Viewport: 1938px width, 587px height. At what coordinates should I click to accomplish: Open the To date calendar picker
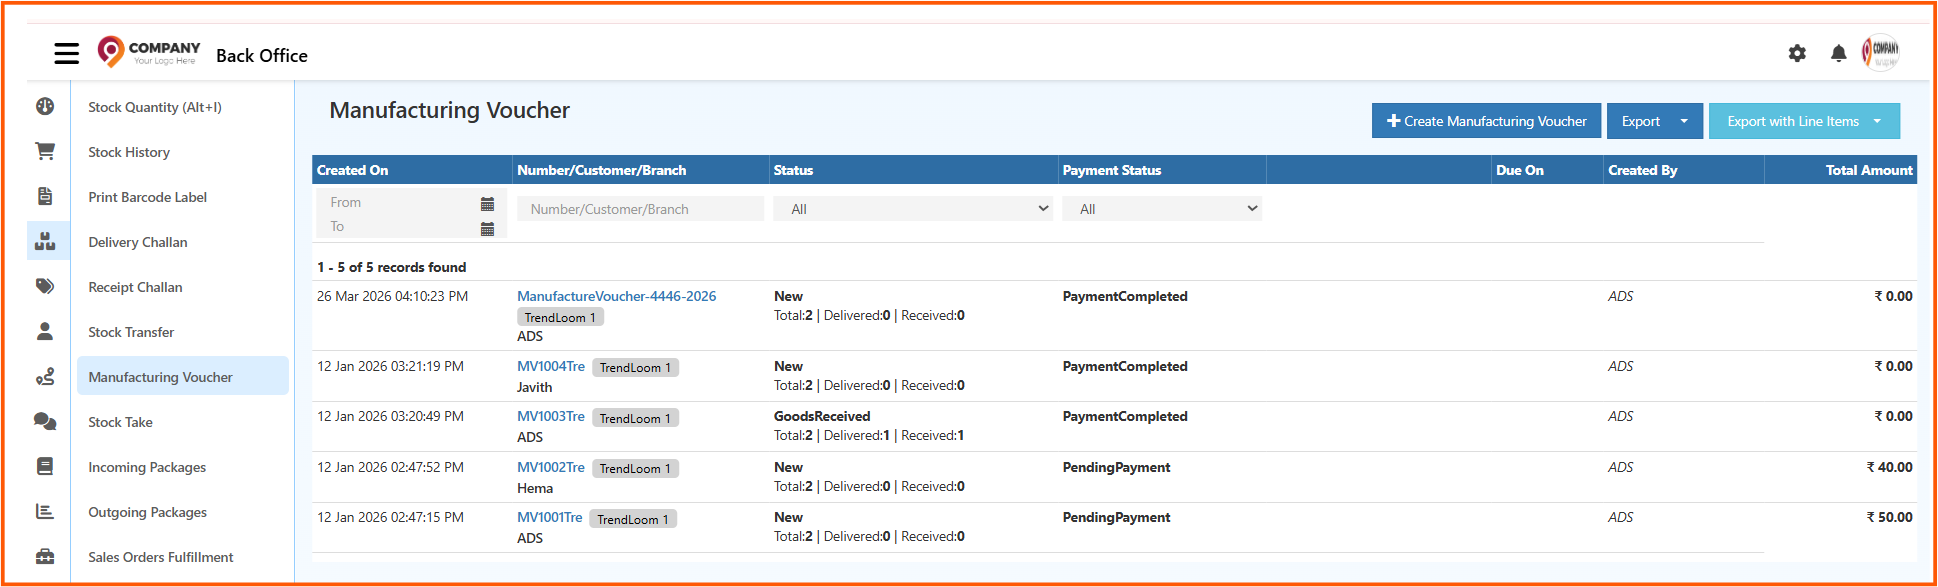coord(487,229)
